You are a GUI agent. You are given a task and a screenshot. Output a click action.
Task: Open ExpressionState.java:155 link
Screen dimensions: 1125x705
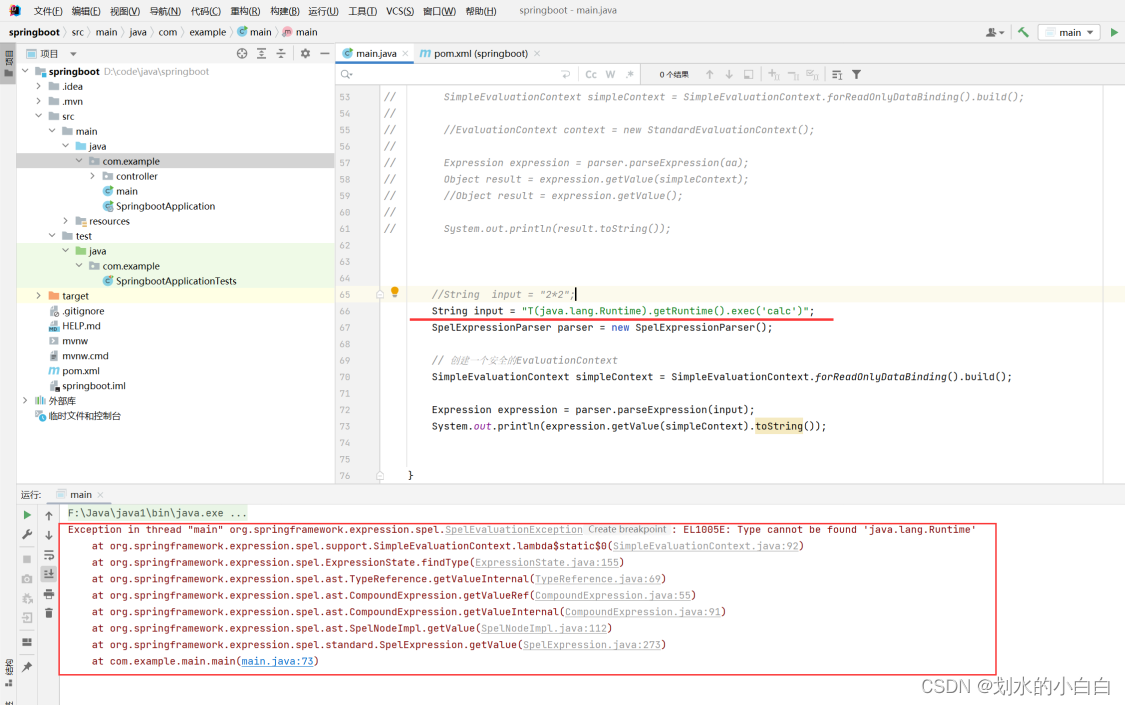547,562
